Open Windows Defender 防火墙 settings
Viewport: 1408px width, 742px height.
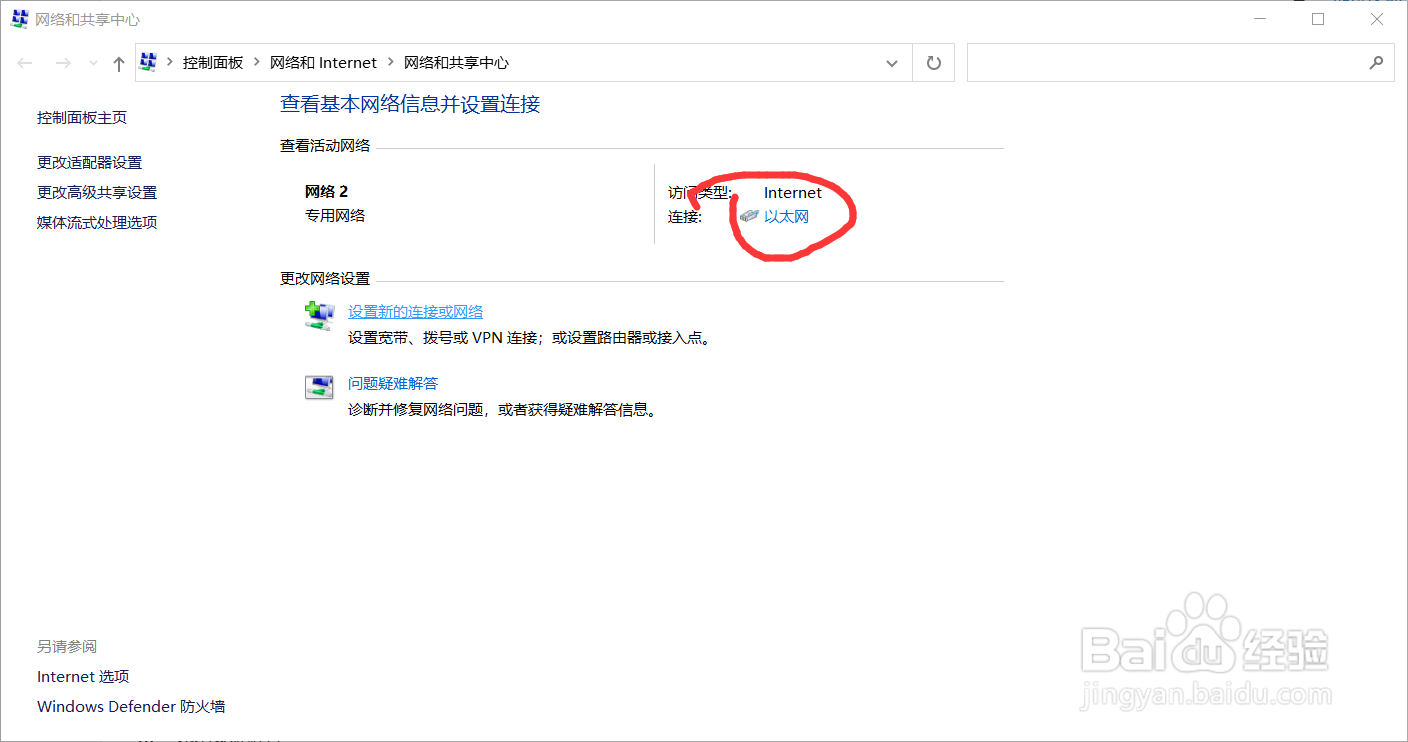131,706
